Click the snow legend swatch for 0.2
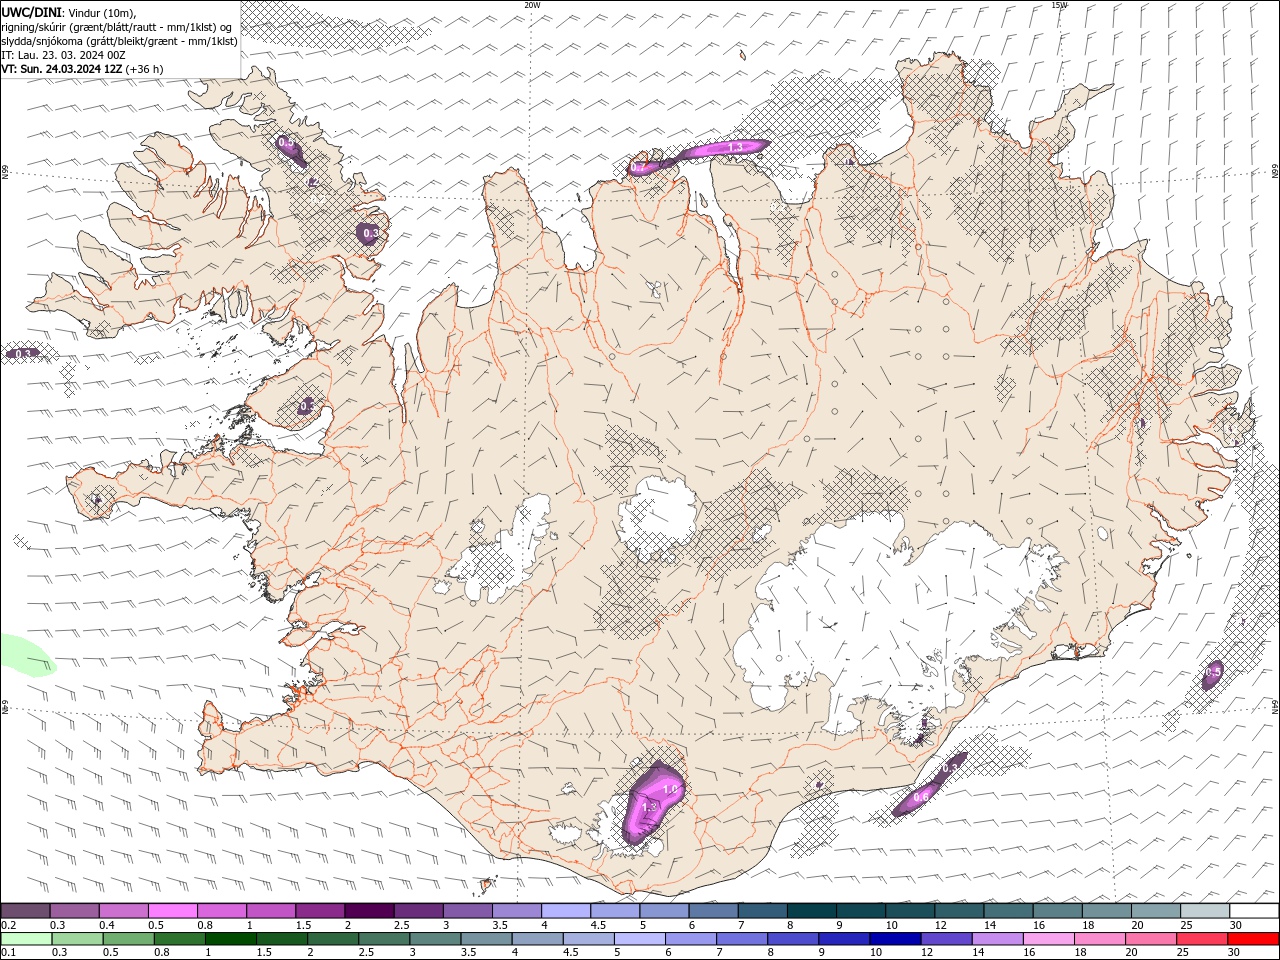The height and width of the screenshot is (960, 1280). pyautogui.click(x=25, y=911)
